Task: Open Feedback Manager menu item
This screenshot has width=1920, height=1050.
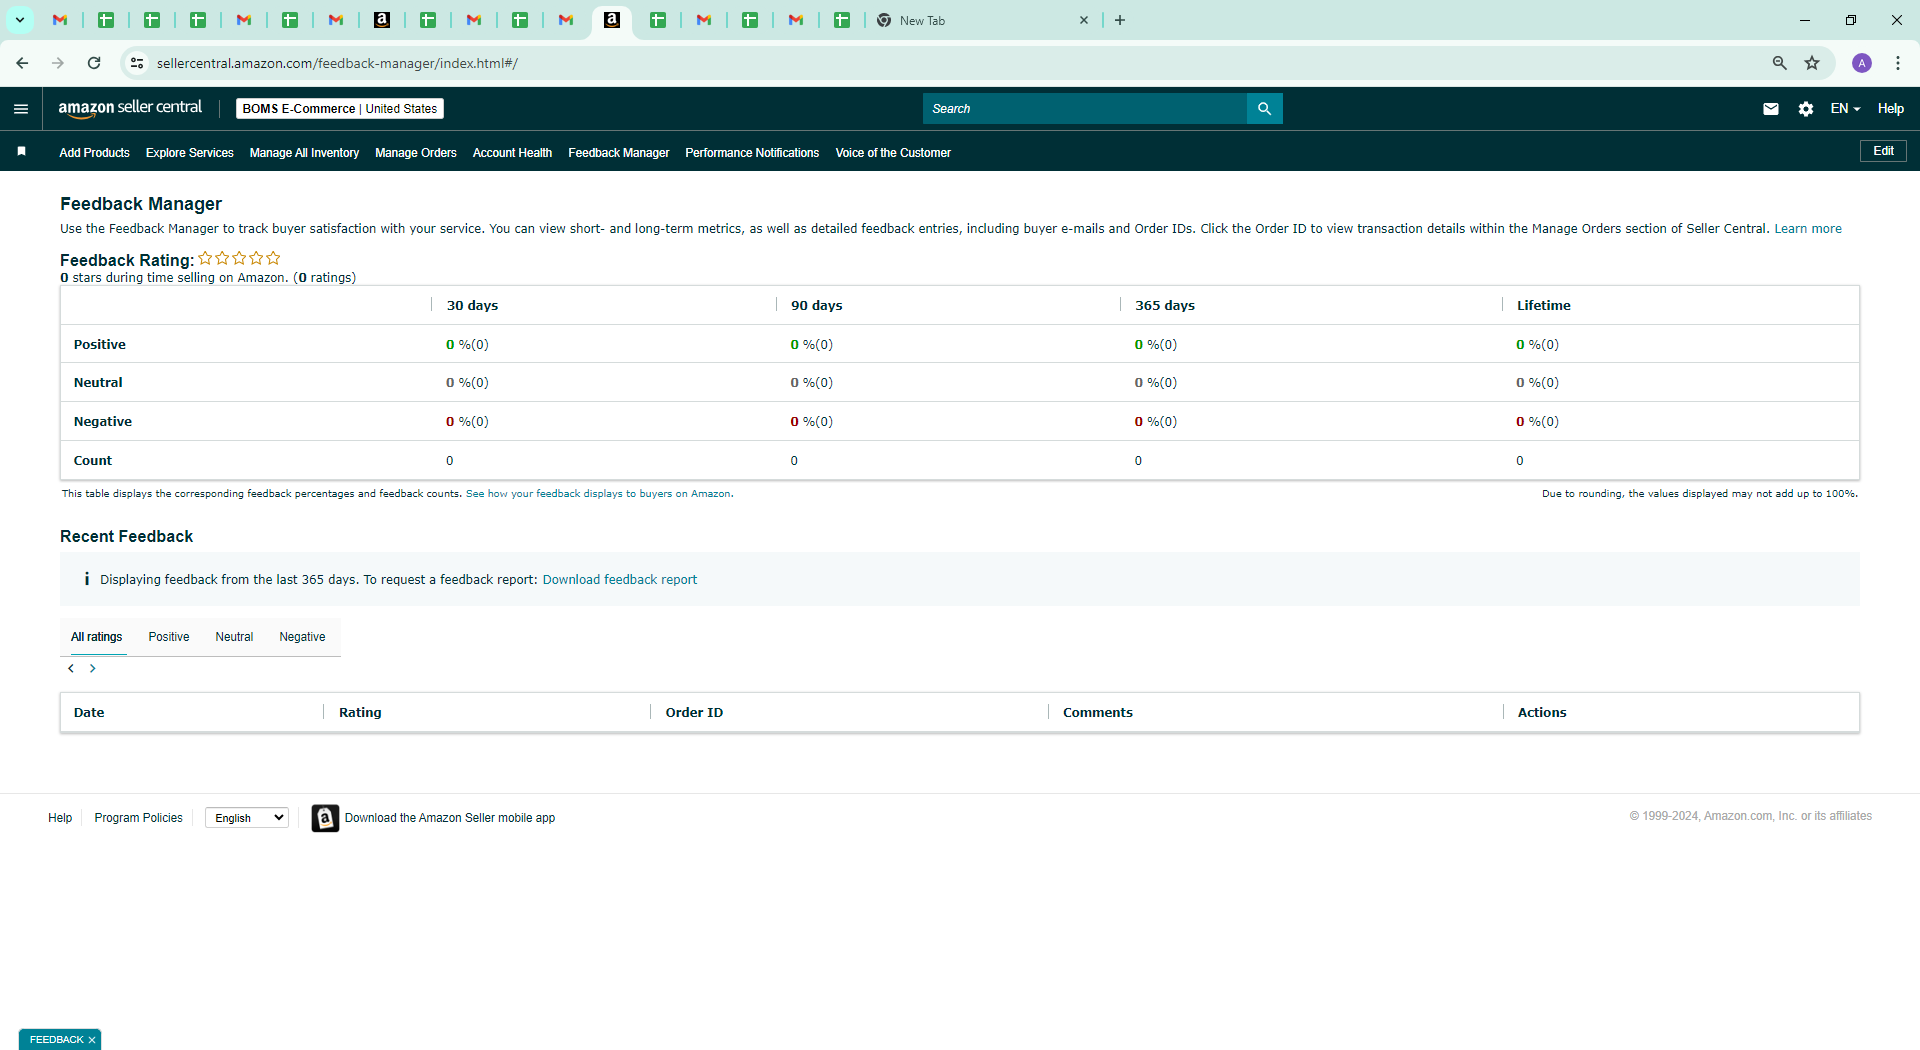Action: click(618, 153)
